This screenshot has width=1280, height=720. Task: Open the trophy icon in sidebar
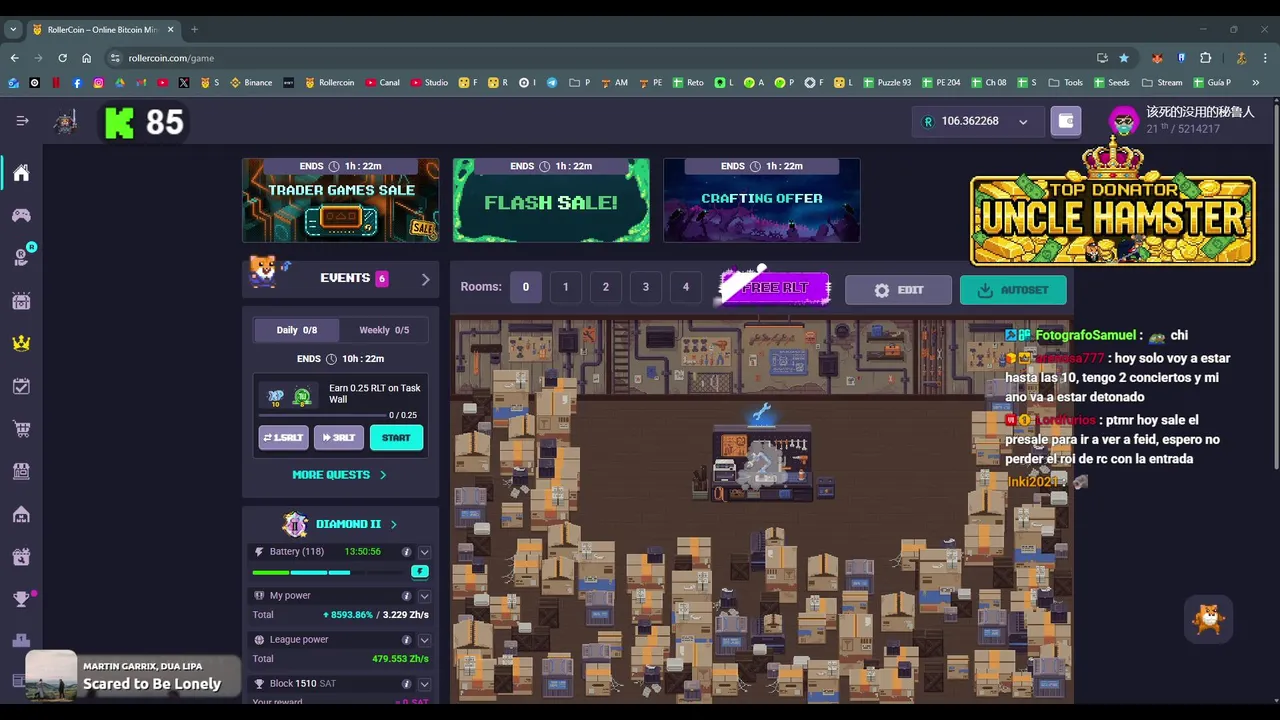pos(21,599)
